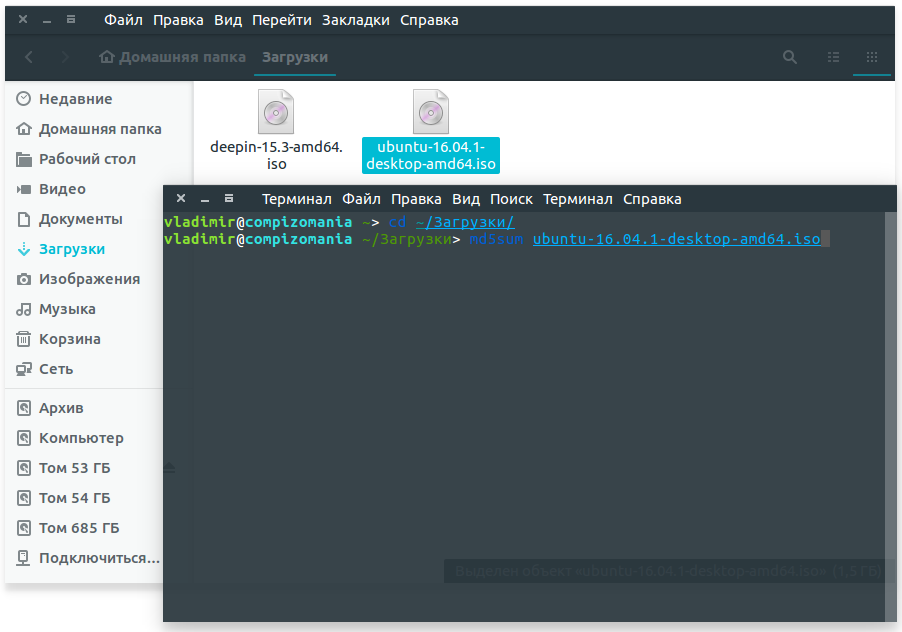Click the home icon in the sidebar
Viewport: 902px width, 632px height.
24,129
